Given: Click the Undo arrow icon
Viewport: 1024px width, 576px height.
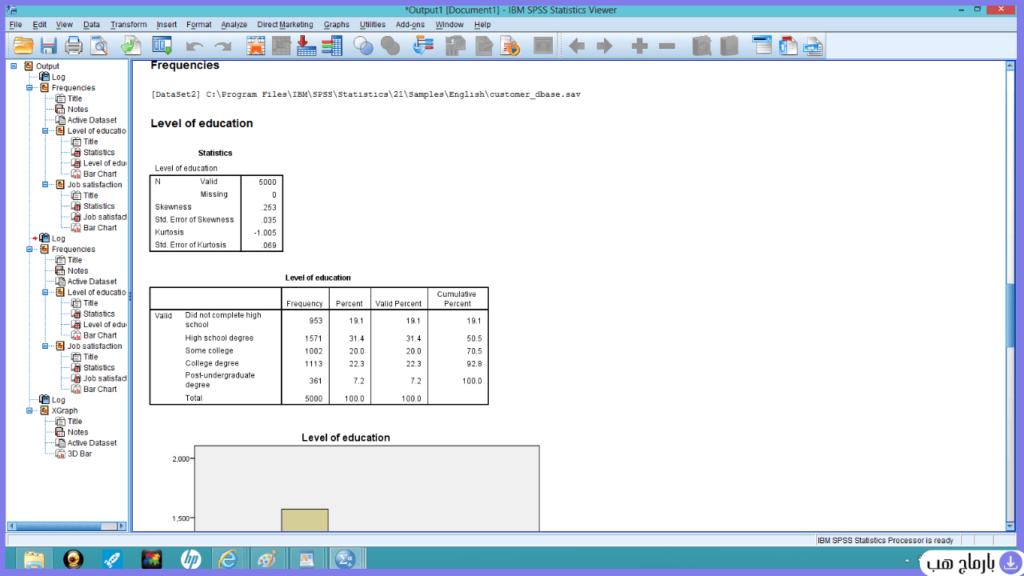Looking at the screenshot, I should [194, 46].
